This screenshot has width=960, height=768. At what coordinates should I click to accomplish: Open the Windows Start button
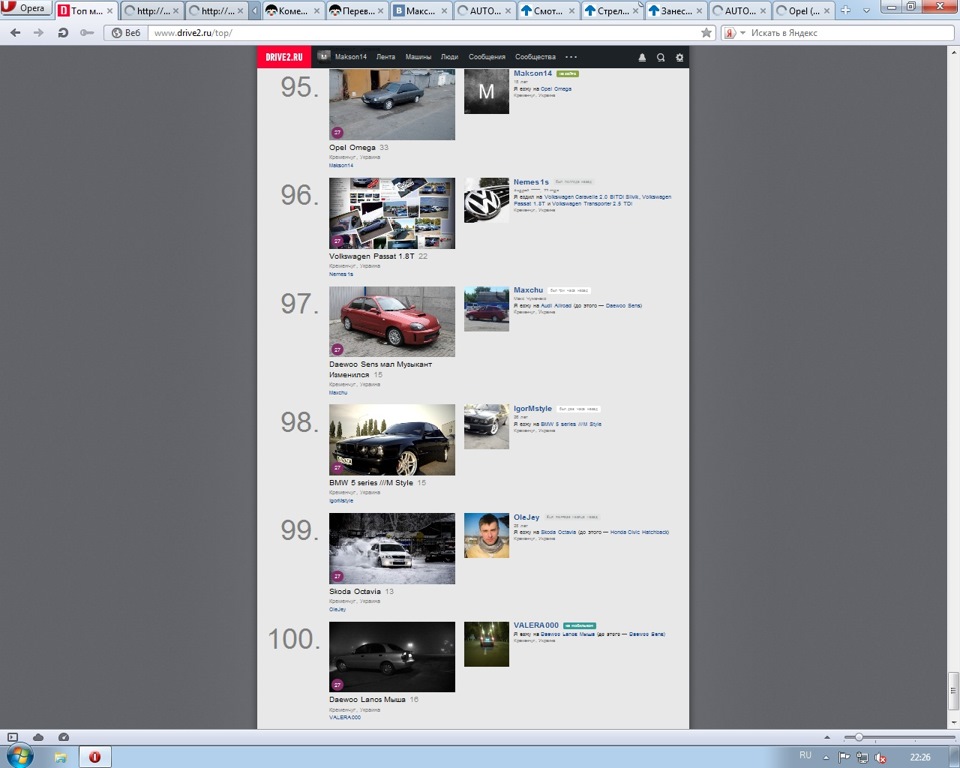[x=20, y=757]
